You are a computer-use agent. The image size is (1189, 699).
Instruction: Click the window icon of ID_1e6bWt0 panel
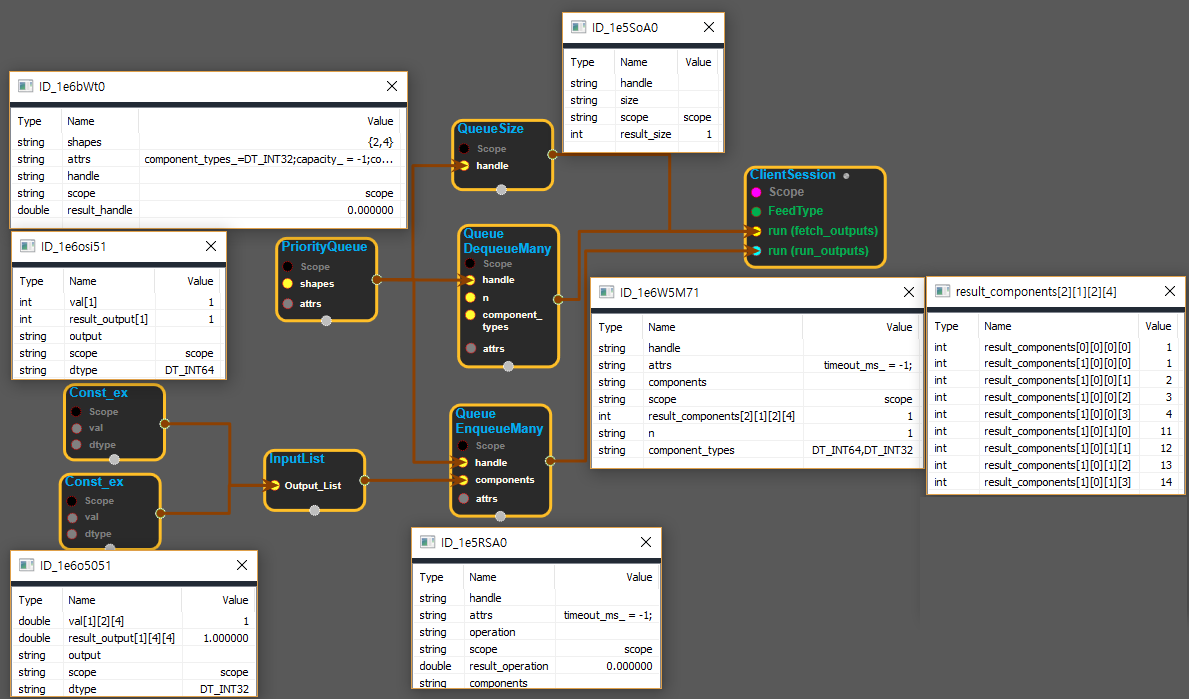[26, 86]
